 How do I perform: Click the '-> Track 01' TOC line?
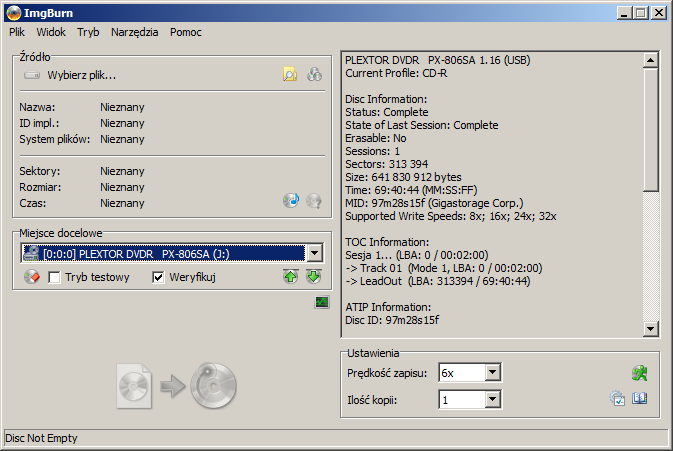(444, 268)
